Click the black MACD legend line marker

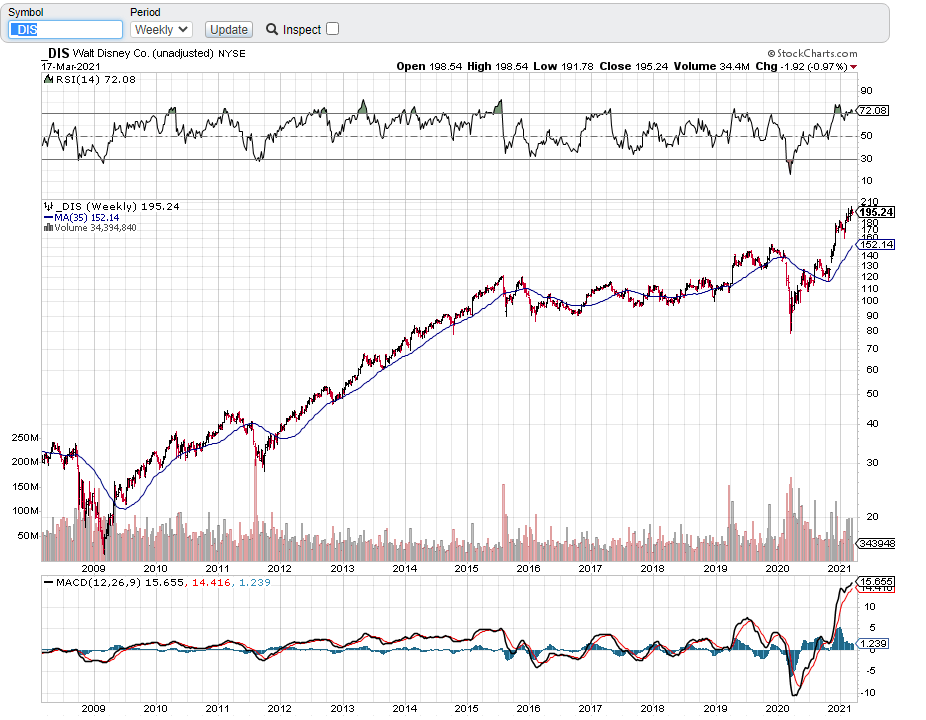click(48, 582)
